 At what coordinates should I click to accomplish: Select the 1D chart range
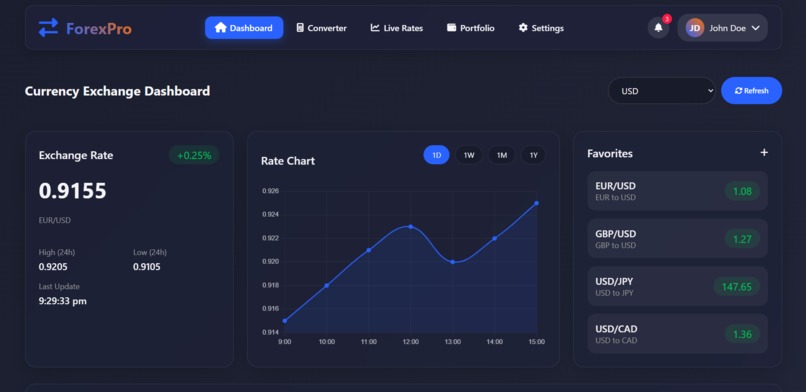coord(436,155)
